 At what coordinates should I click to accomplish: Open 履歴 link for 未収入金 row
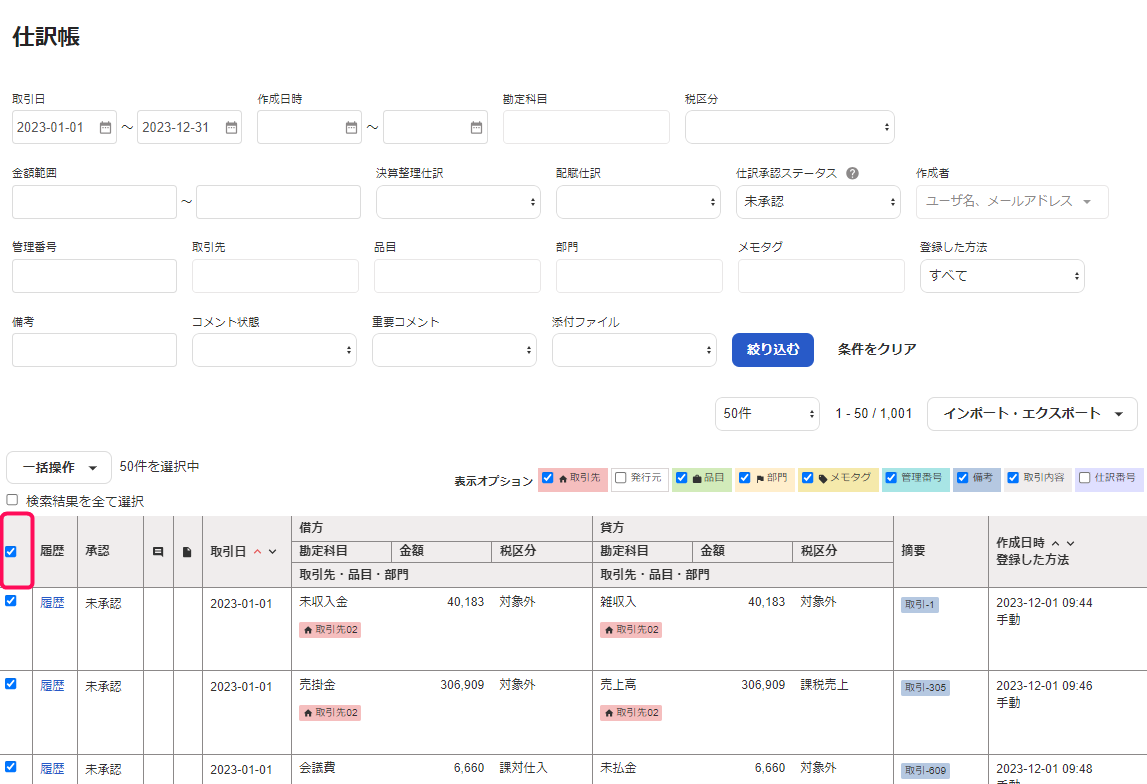[52, 603]
